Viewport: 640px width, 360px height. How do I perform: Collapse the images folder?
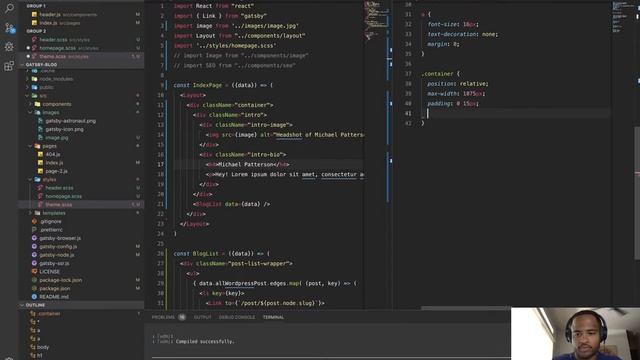(x=31, y=113)
